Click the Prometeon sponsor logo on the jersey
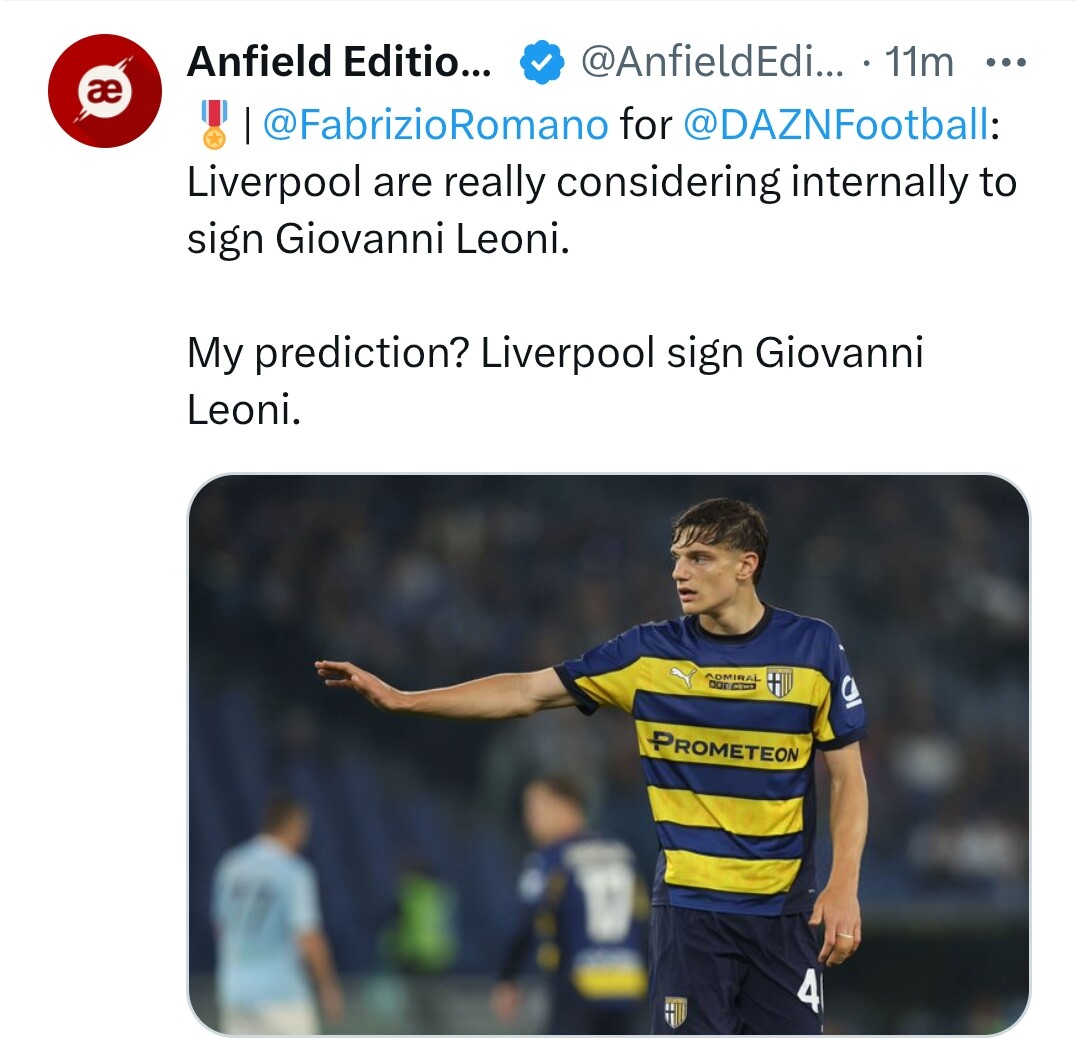Image resolution: width=1080 pixels, height=1052 pixels. pyautogui.click(x=724, y=746)
